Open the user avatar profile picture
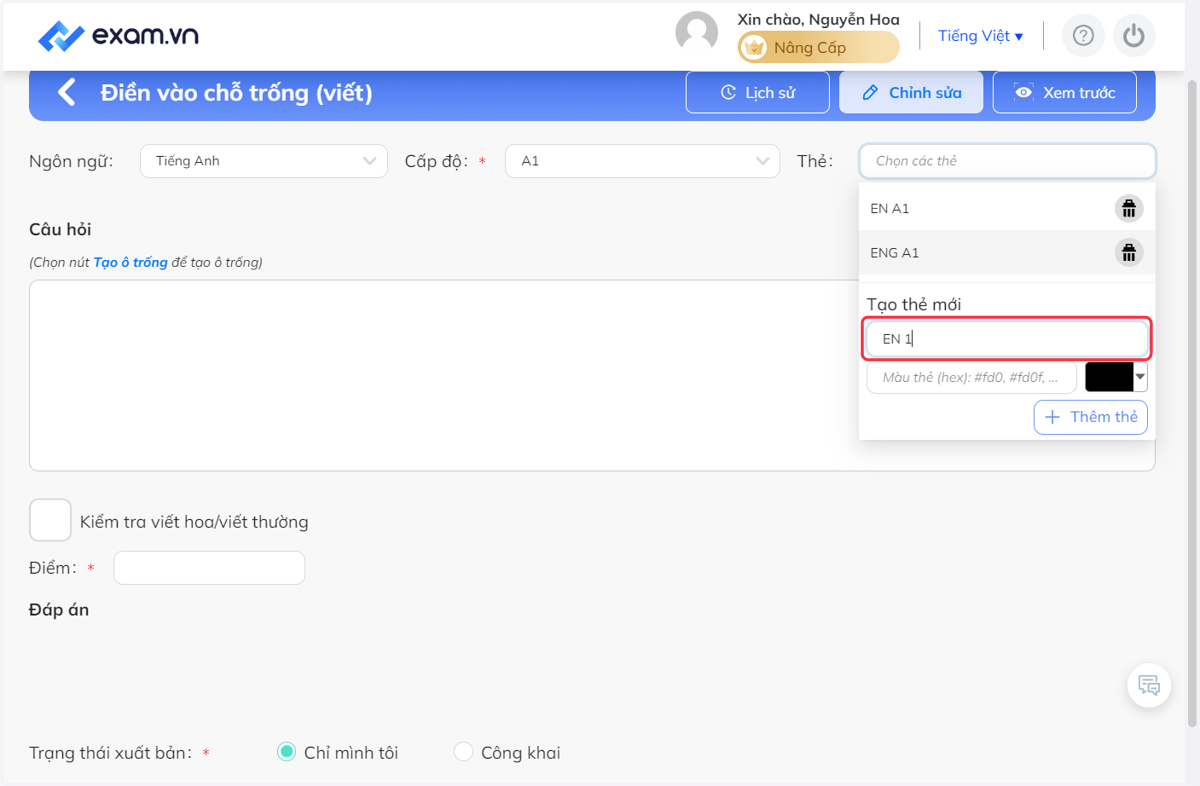This screenshot has height=786, width=1200. [697, 32]
